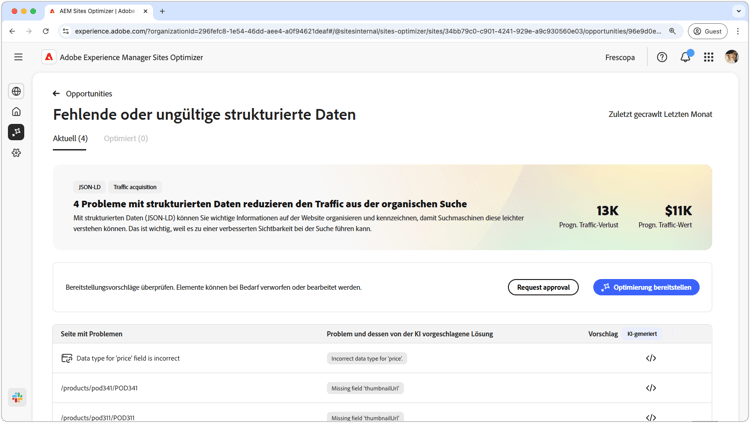Click the JSON-LD tag

pos(89,187)
